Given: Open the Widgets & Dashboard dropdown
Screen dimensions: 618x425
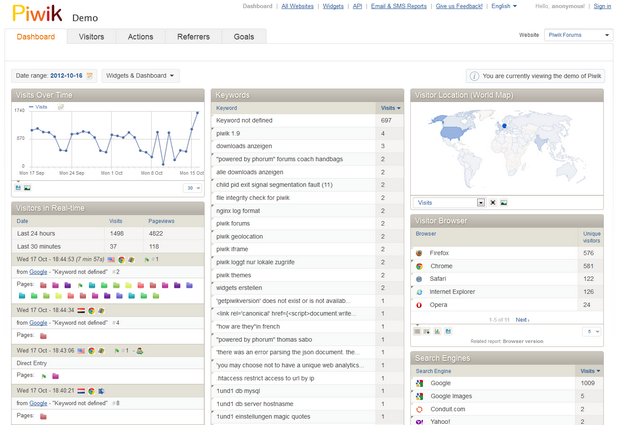Looking at the screenshot, I should coord(141,76).
